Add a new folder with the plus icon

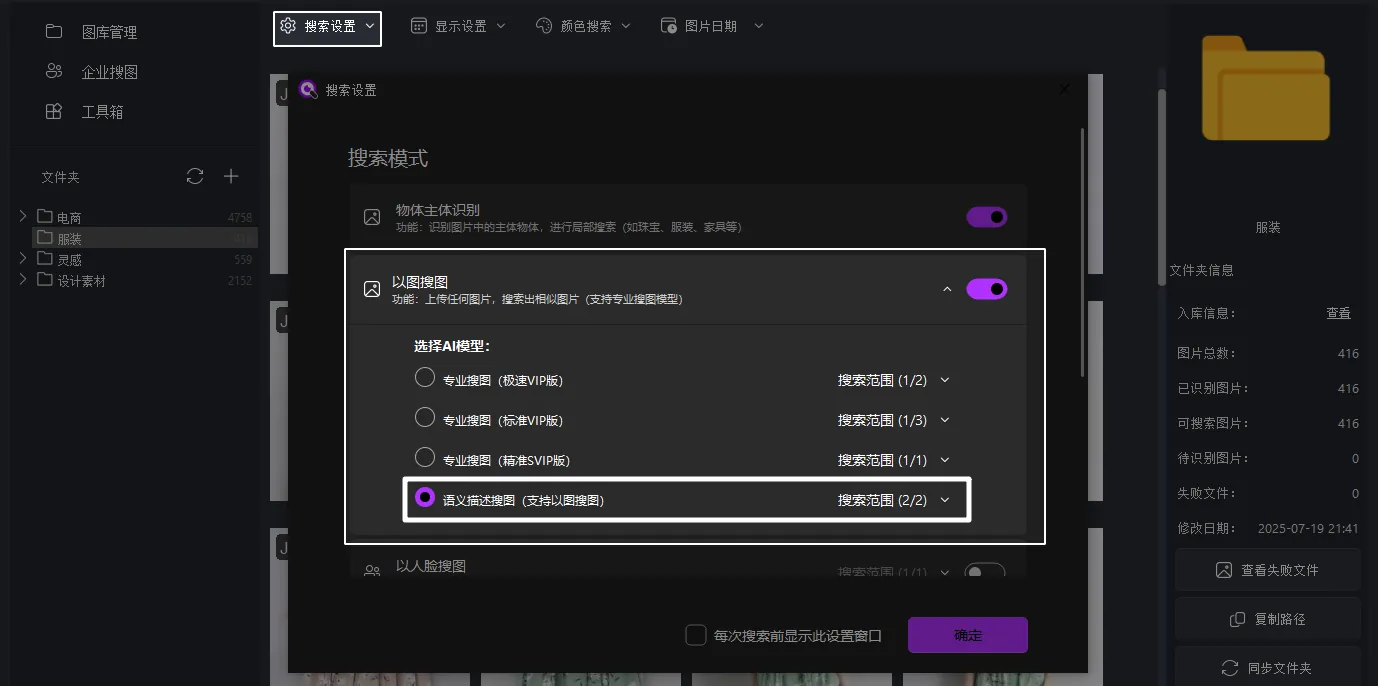click(x=231, y=176)
